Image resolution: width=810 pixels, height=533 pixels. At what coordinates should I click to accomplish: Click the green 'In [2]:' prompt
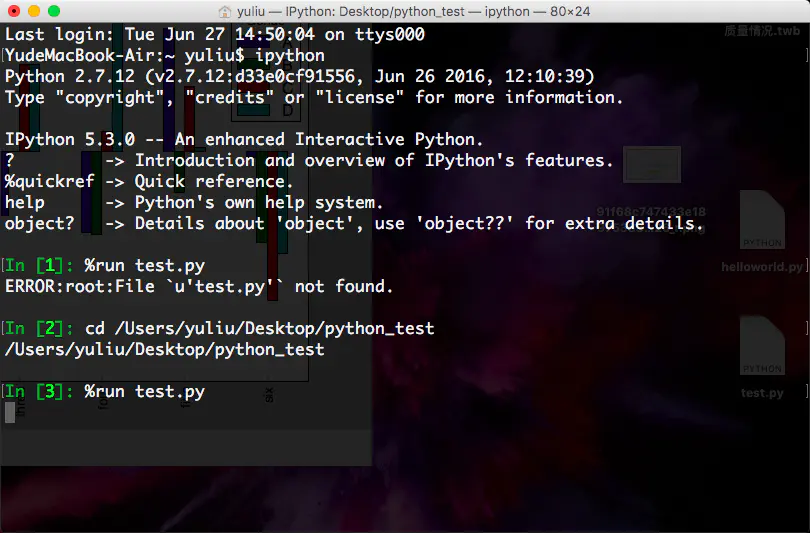click(x=38, y=329)
